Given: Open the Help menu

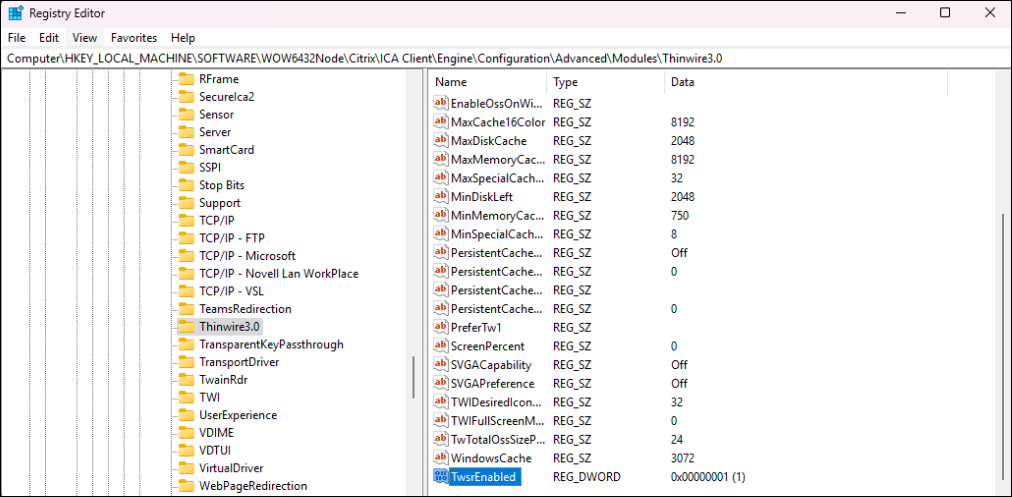Looking at the screenshot, I should click(183, 37).
